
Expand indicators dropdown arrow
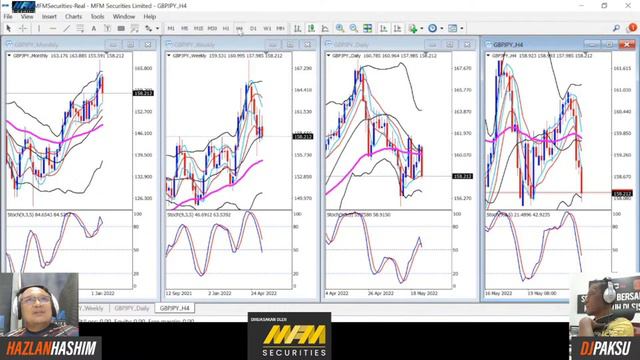(421, 29)
